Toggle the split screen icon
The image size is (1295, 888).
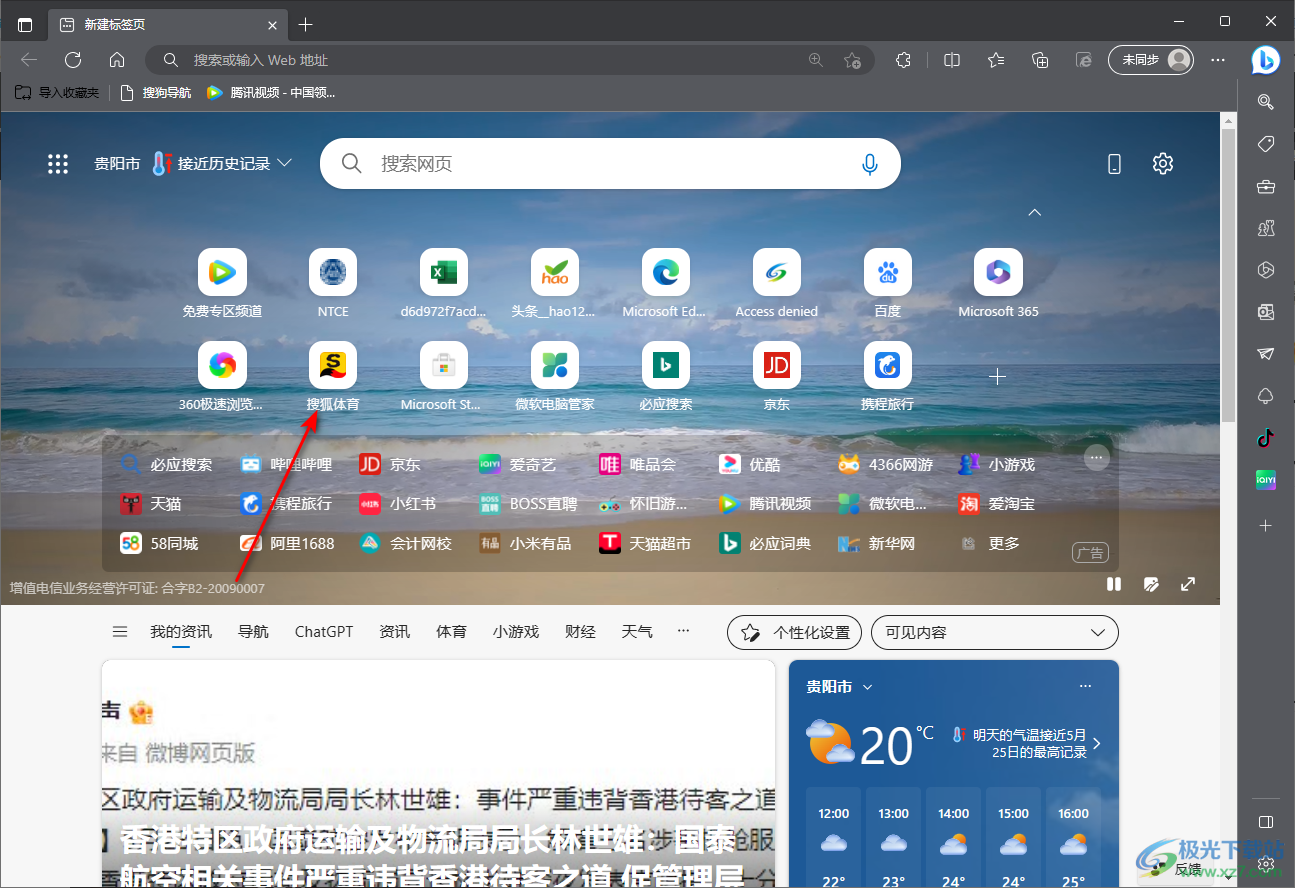pos(952,60)
